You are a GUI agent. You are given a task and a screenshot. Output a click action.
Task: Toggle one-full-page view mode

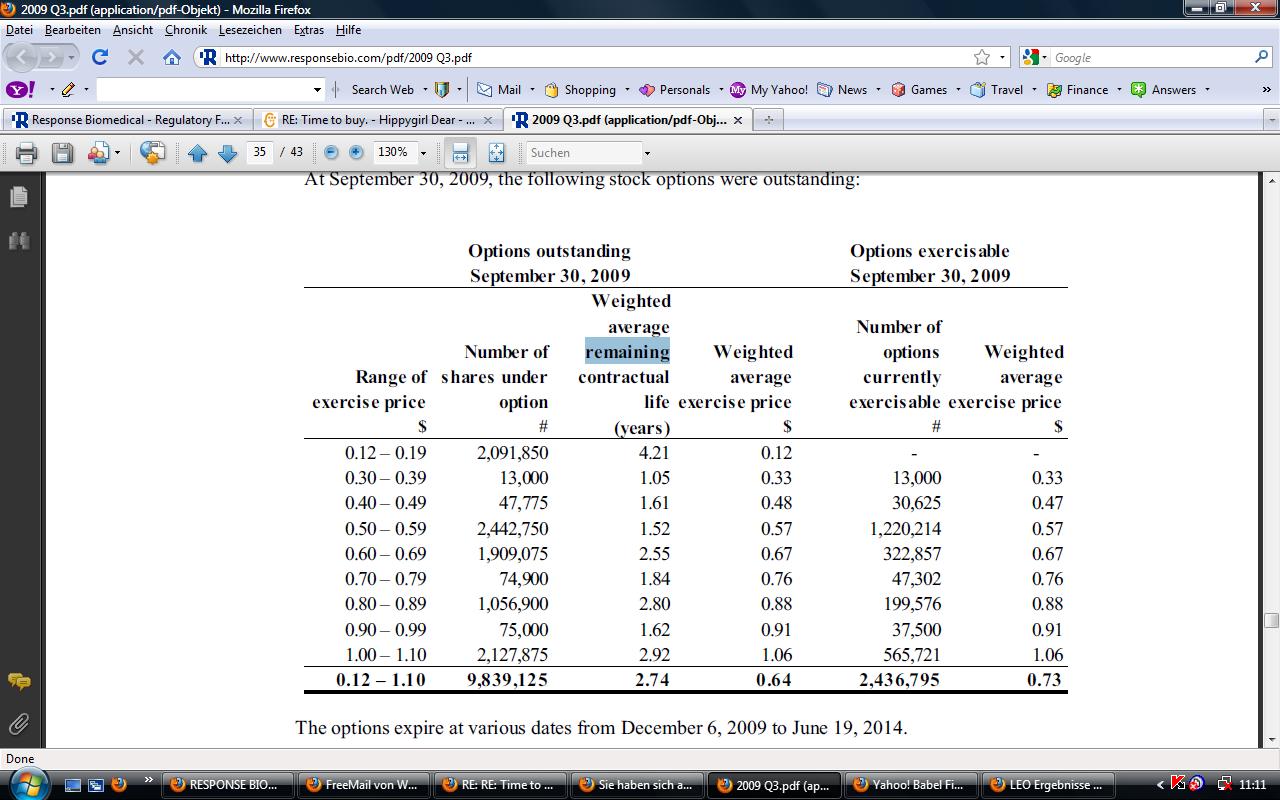coord(496,153)
